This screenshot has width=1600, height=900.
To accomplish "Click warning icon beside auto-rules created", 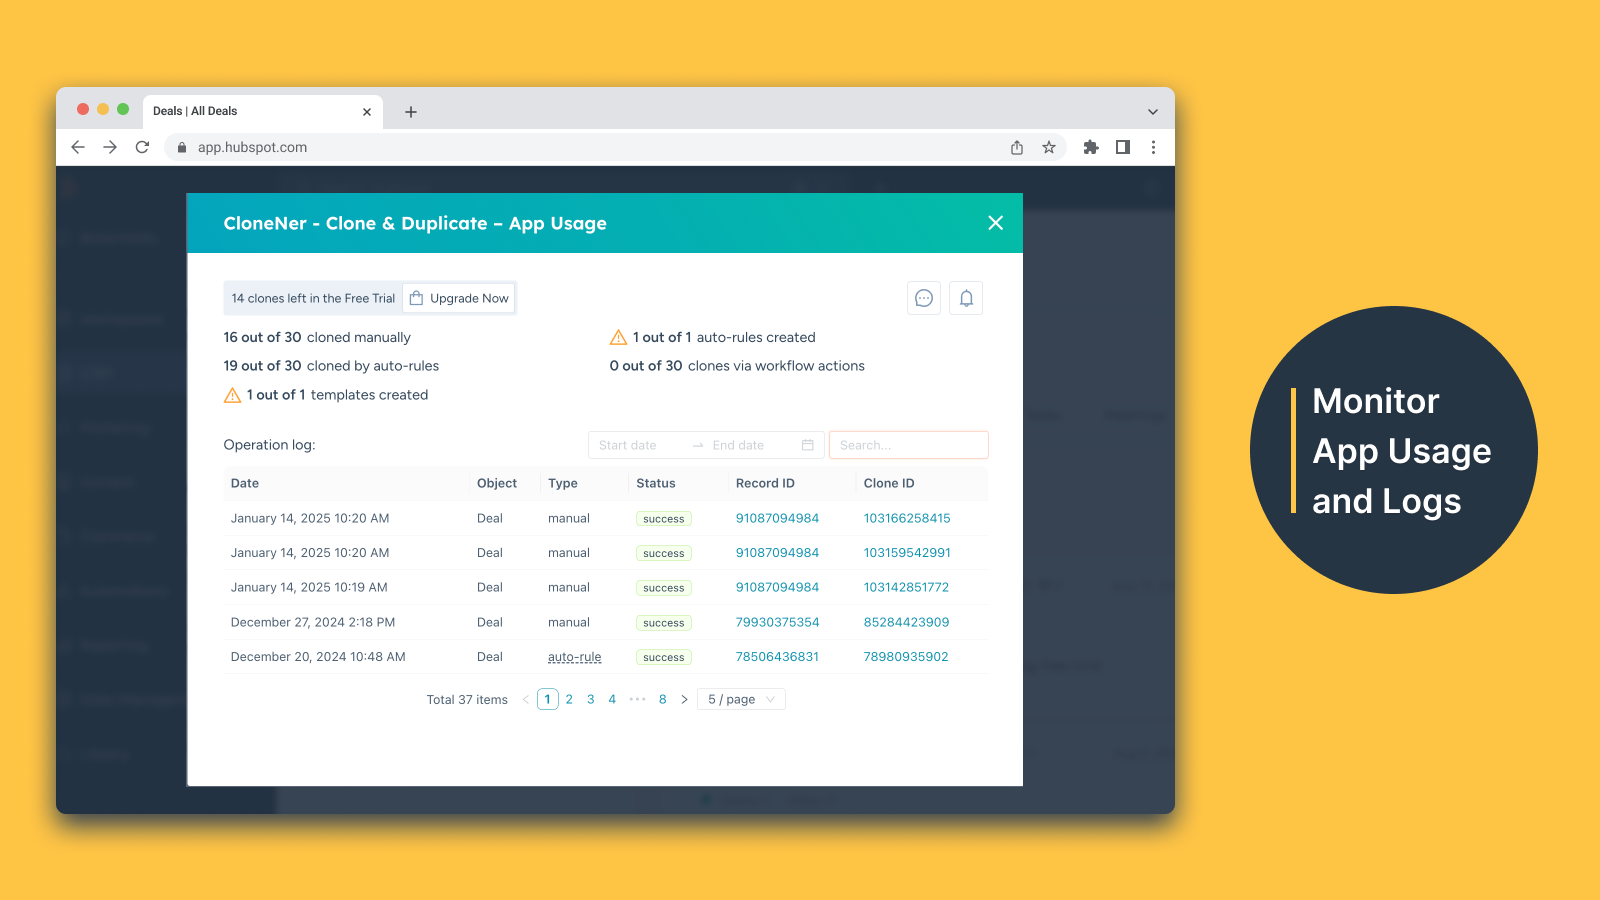I will (x=618, y=337).
